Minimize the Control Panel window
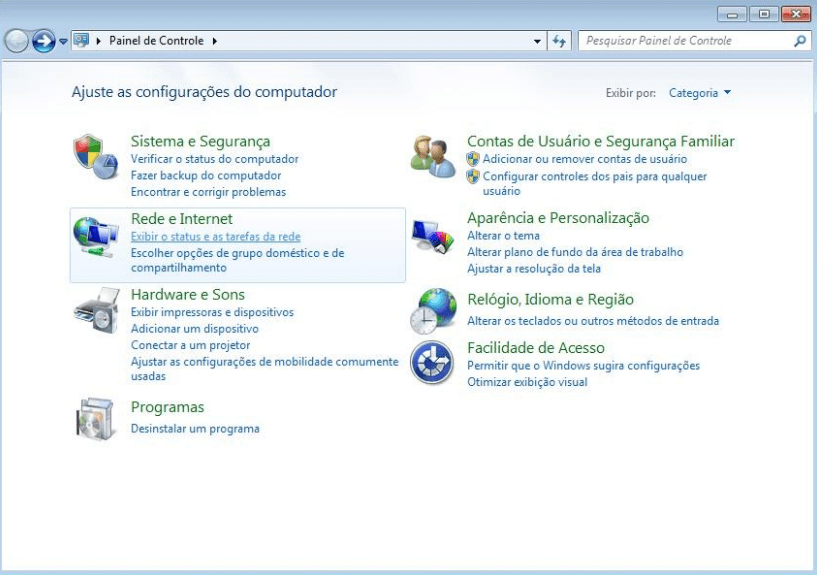The image size is (817, 575). coord(732,14)
